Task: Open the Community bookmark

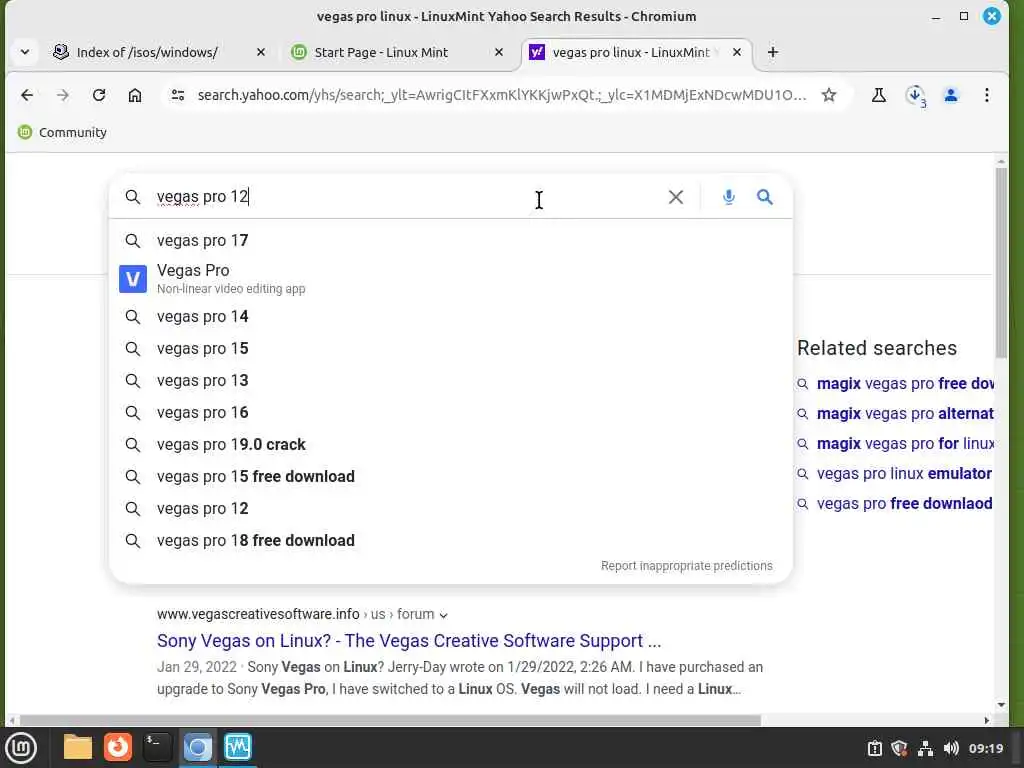Action: point(63,133)
